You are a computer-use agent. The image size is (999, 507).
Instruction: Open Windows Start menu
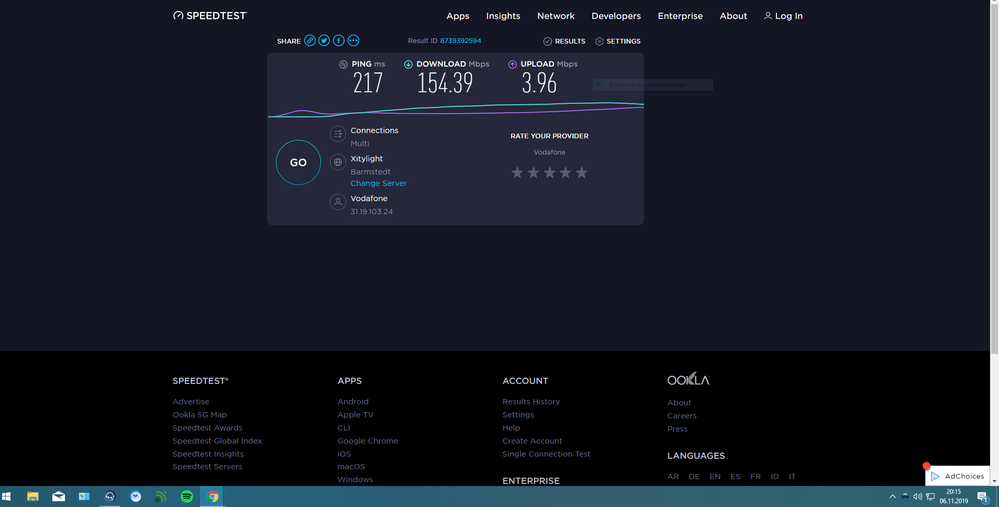click(7, 496)
